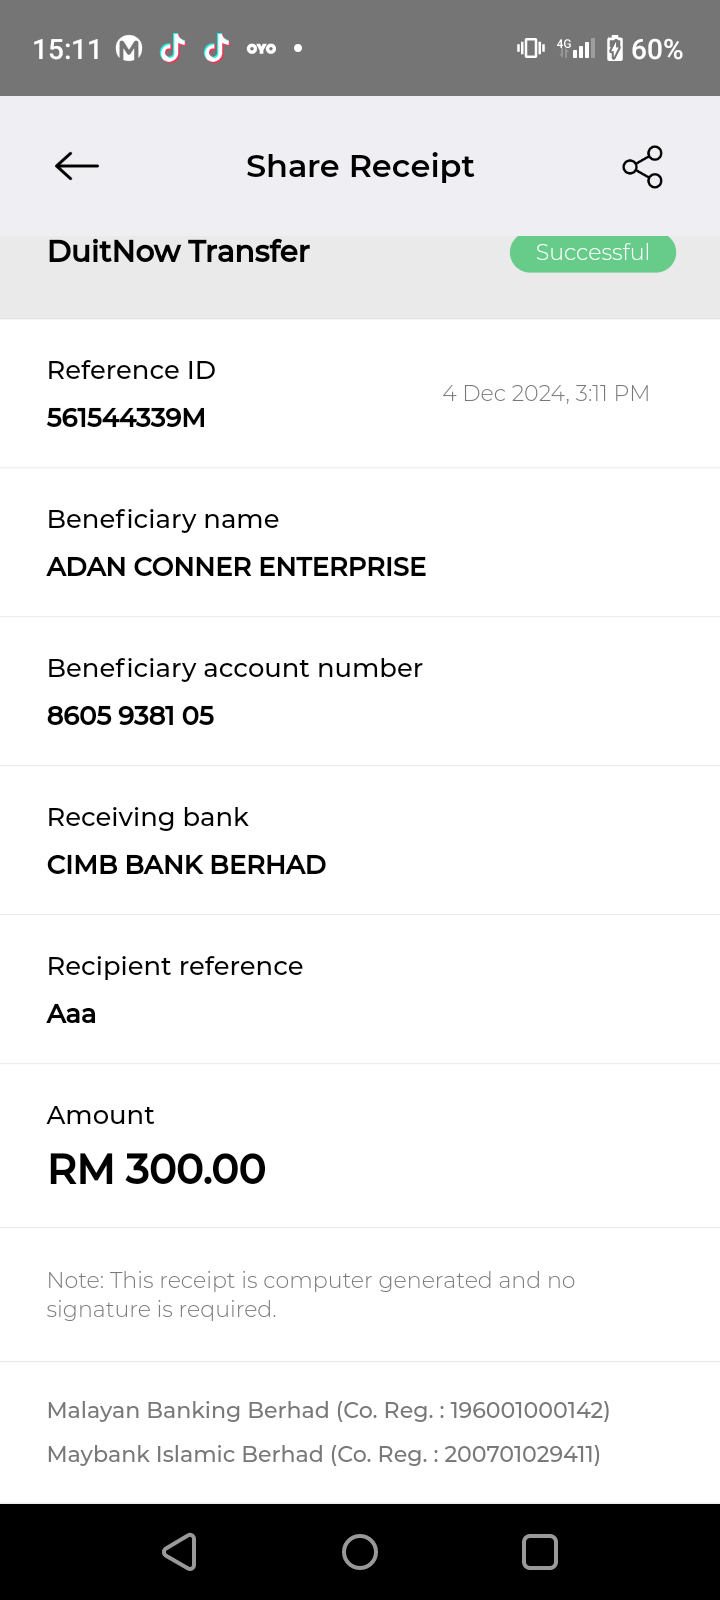Tap beneficiary name ADAN CONNER ENTERPRISE
The width and height of the screenshot is (720, 1600).
[236, 567]
